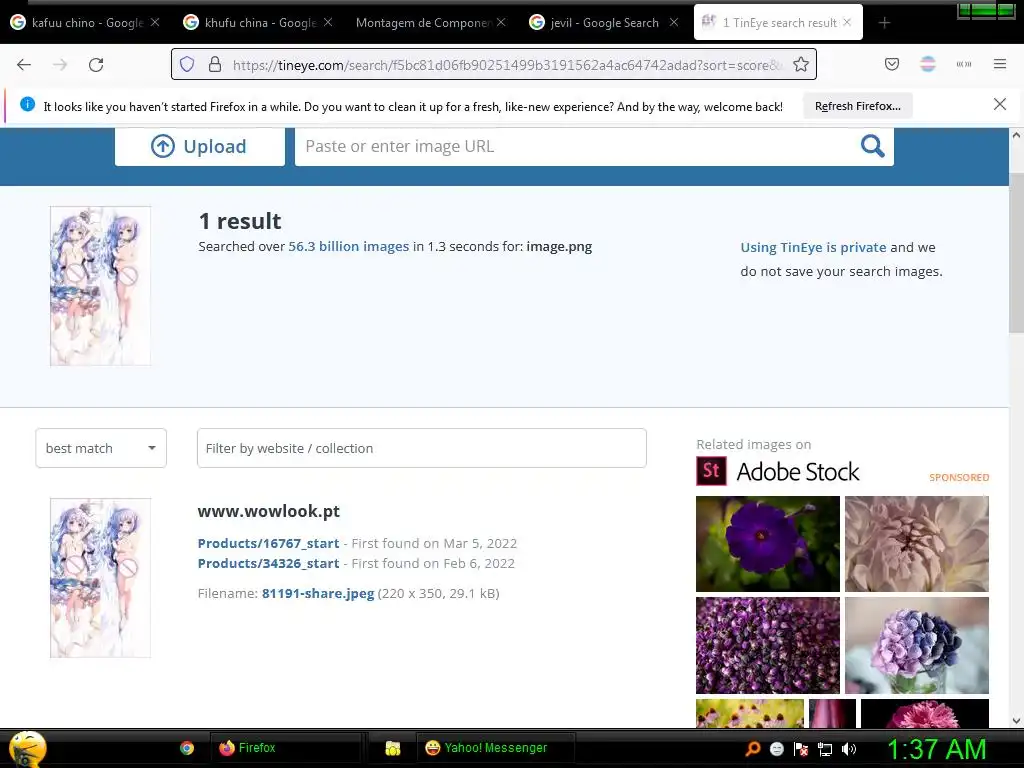The image size is (1024, 768).
Task: Click the orange search tray icon
Action: (753, 749)
